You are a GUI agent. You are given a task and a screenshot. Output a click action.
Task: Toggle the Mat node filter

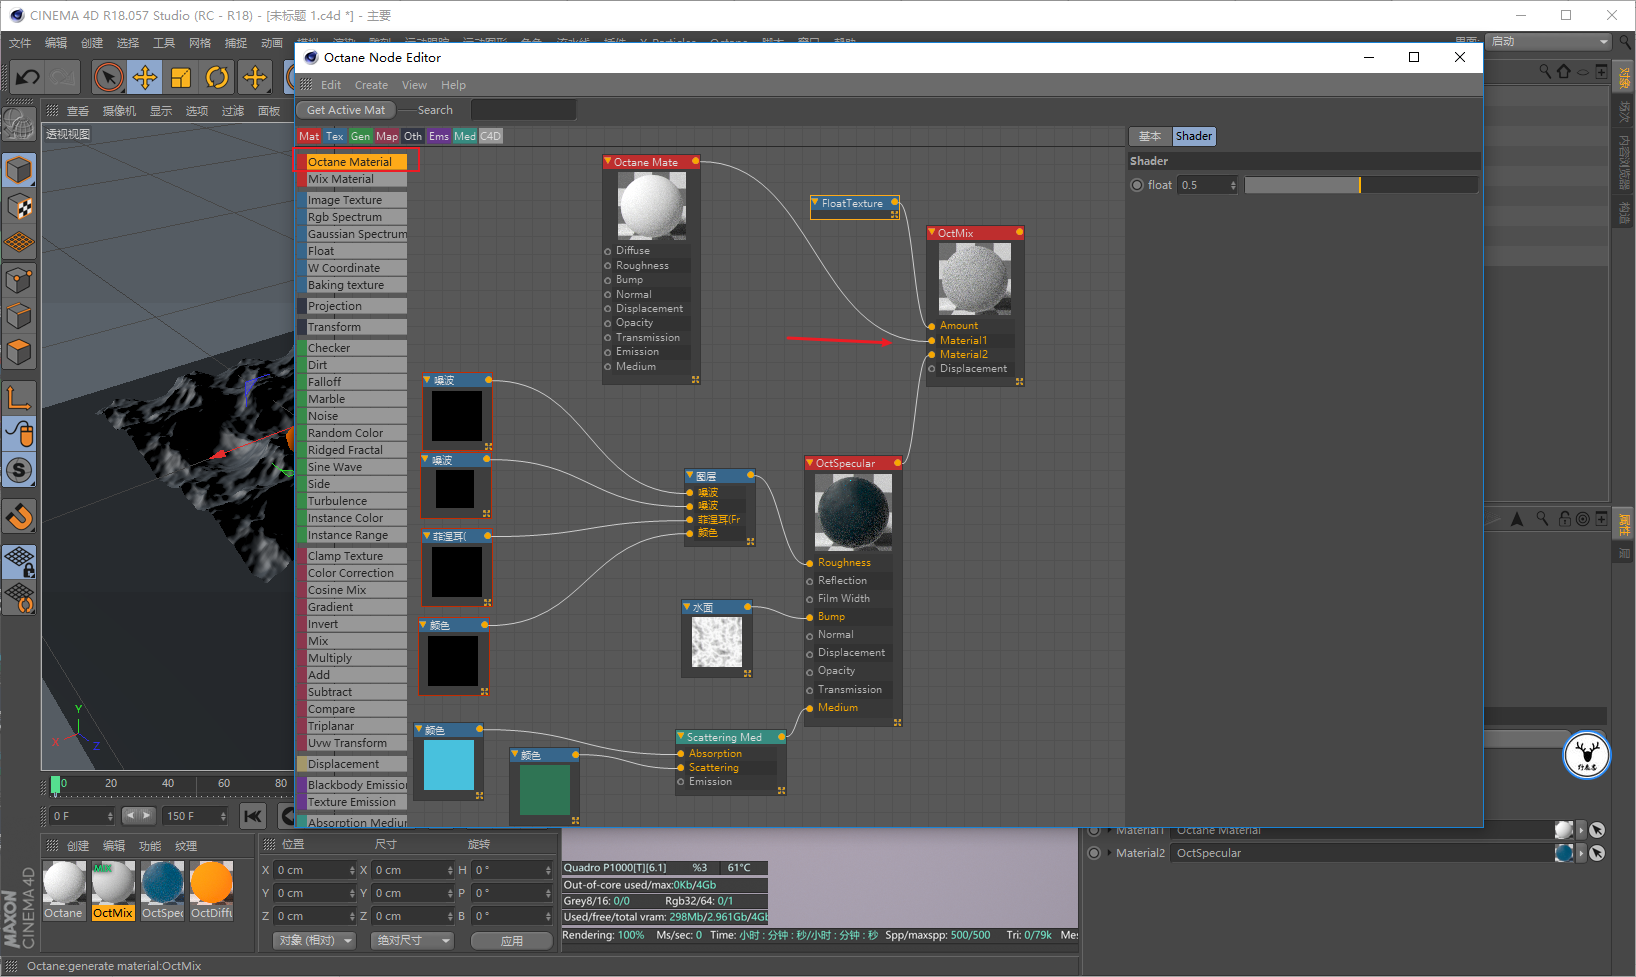click(x=309, y=136)
